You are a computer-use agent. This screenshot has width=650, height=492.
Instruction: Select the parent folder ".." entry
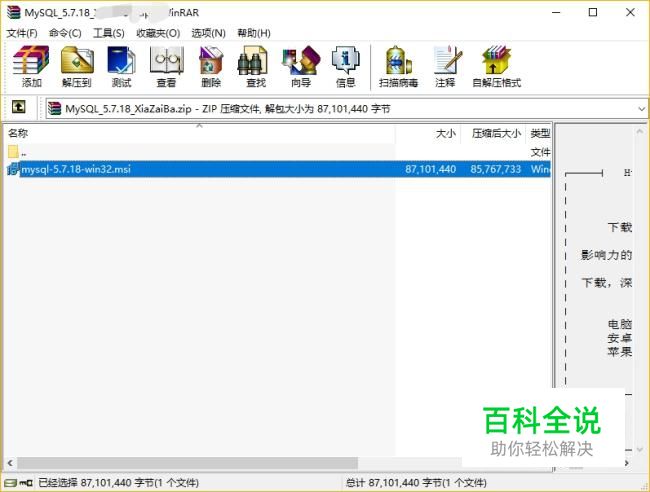point(17,152)
